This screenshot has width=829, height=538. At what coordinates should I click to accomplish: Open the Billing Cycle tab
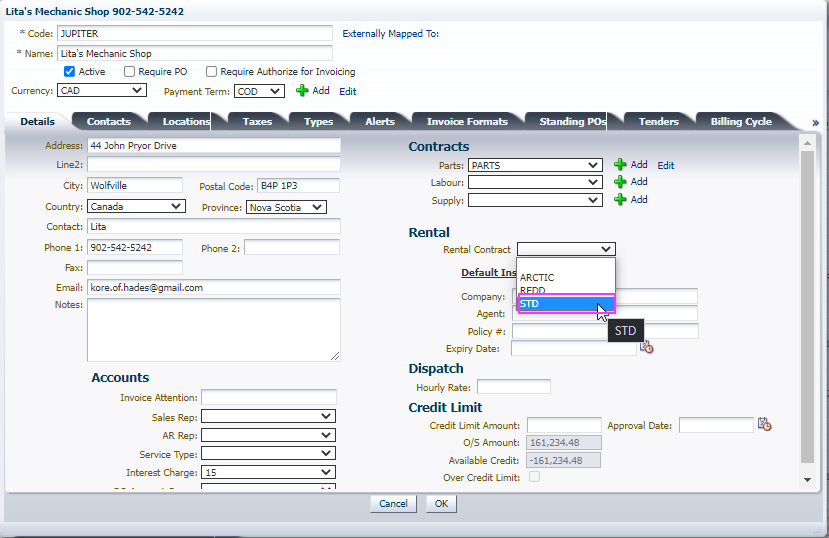click(741, 122)
